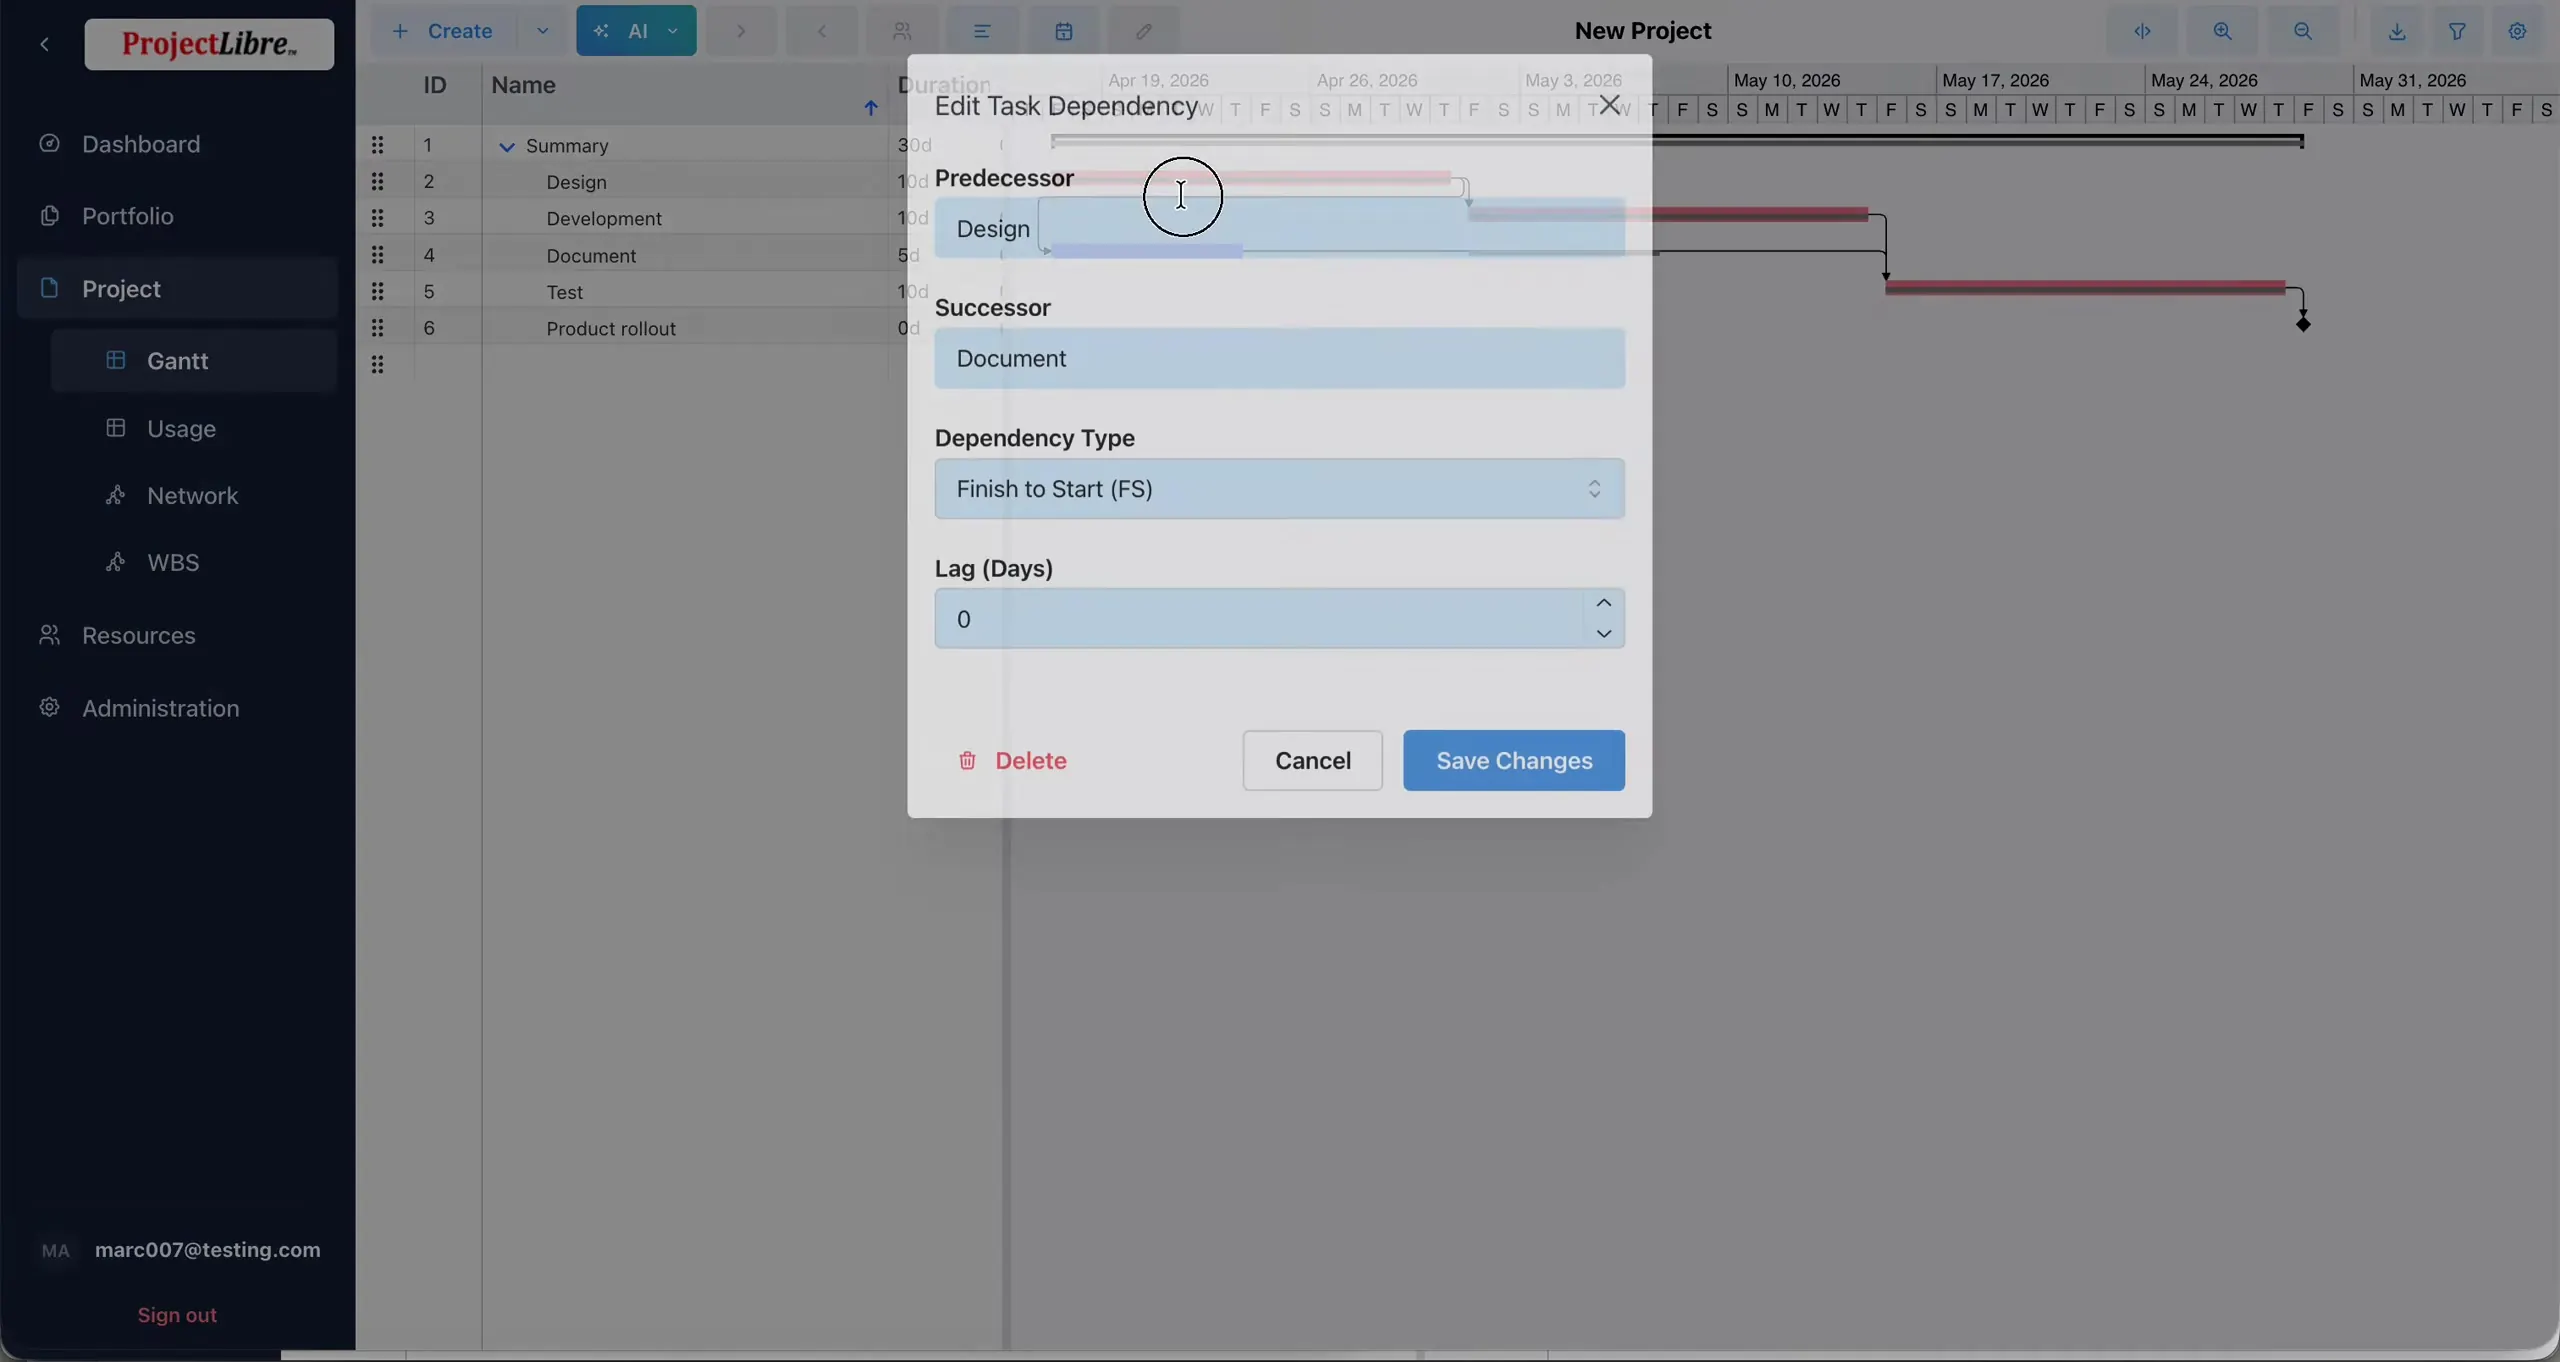Open the Create dropdown arrow
The height and width of the screenshot is (1362, 2560).
(x=542, y=31)
